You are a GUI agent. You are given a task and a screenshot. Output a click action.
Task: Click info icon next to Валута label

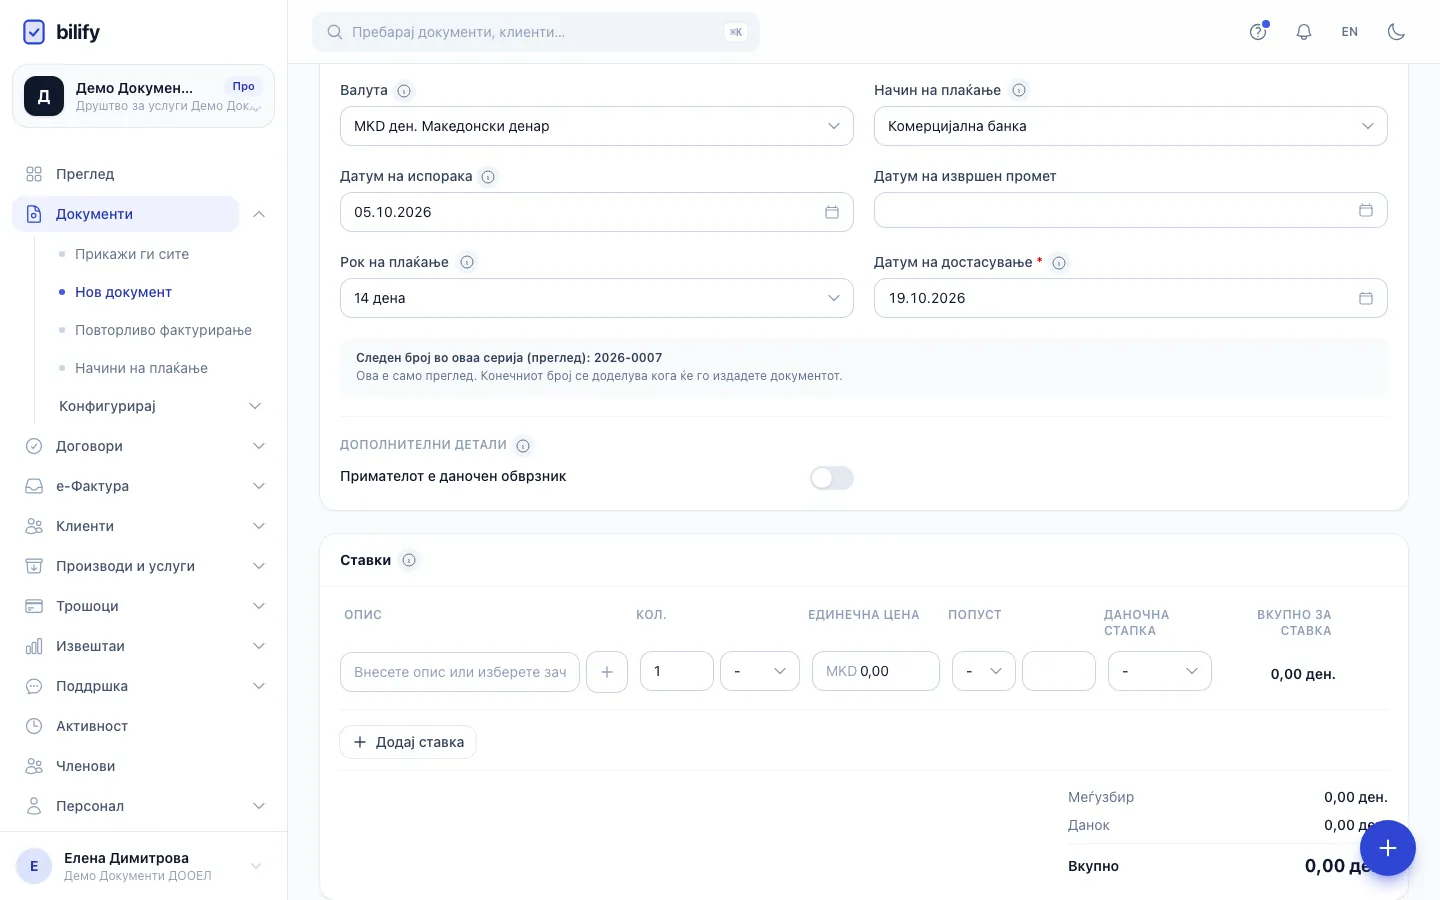coord(404,91)
